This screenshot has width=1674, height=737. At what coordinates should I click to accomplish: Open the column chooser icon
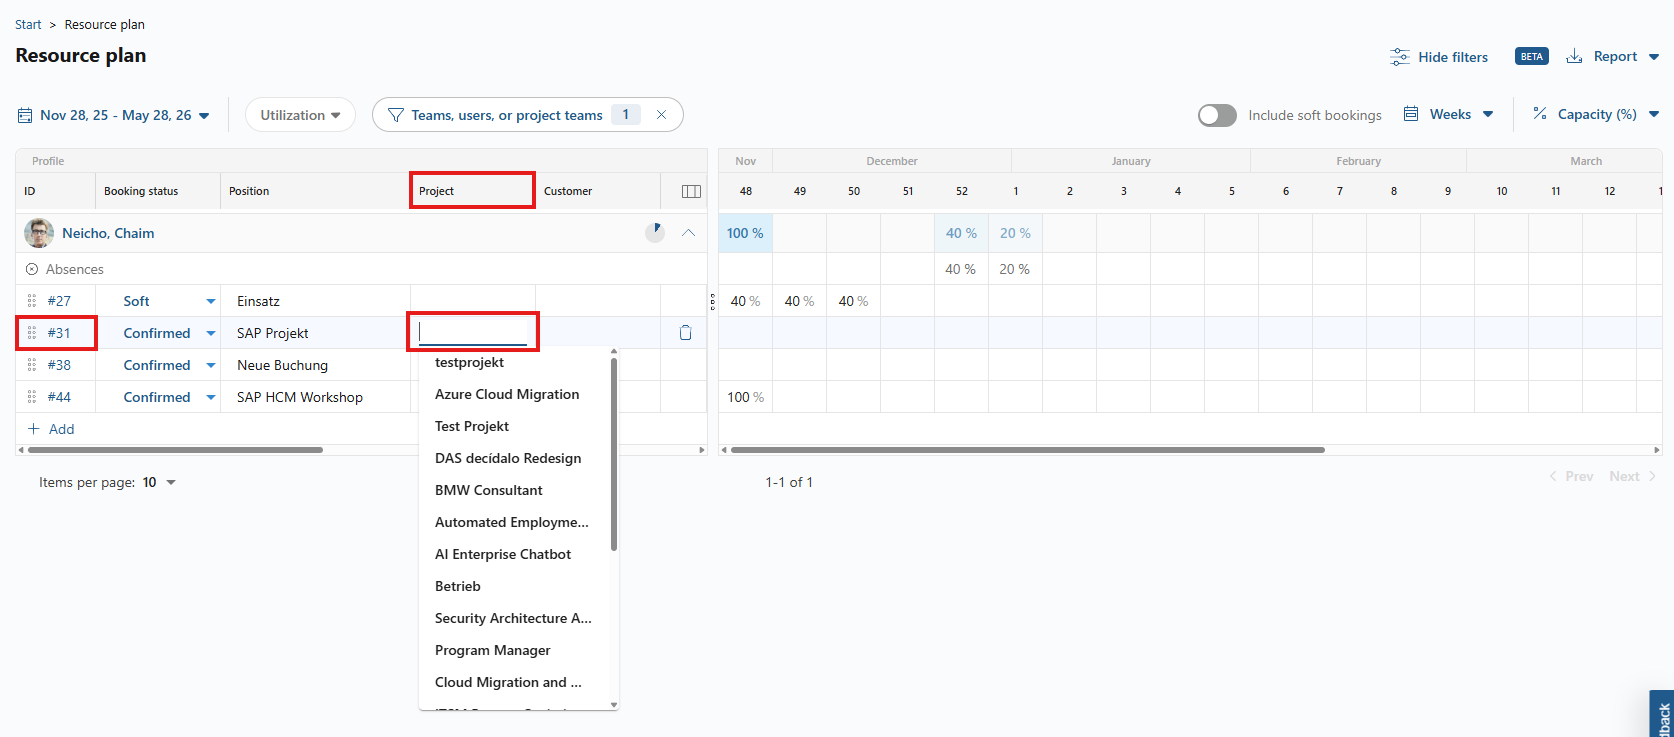click(691, 191)
